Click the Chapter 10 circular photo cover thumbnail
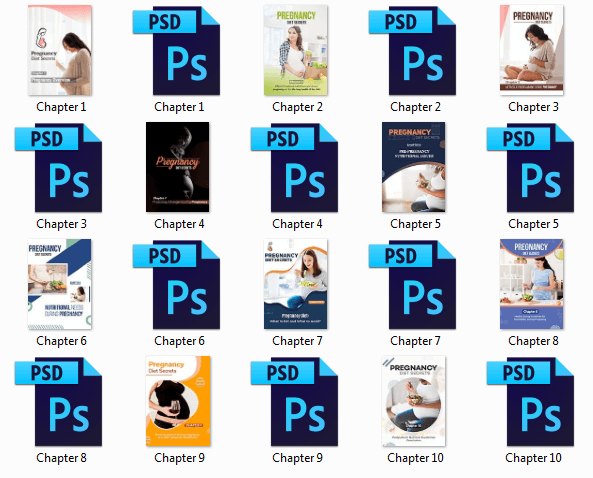Screen dimensions: 593x478 (x=414, y=401)
